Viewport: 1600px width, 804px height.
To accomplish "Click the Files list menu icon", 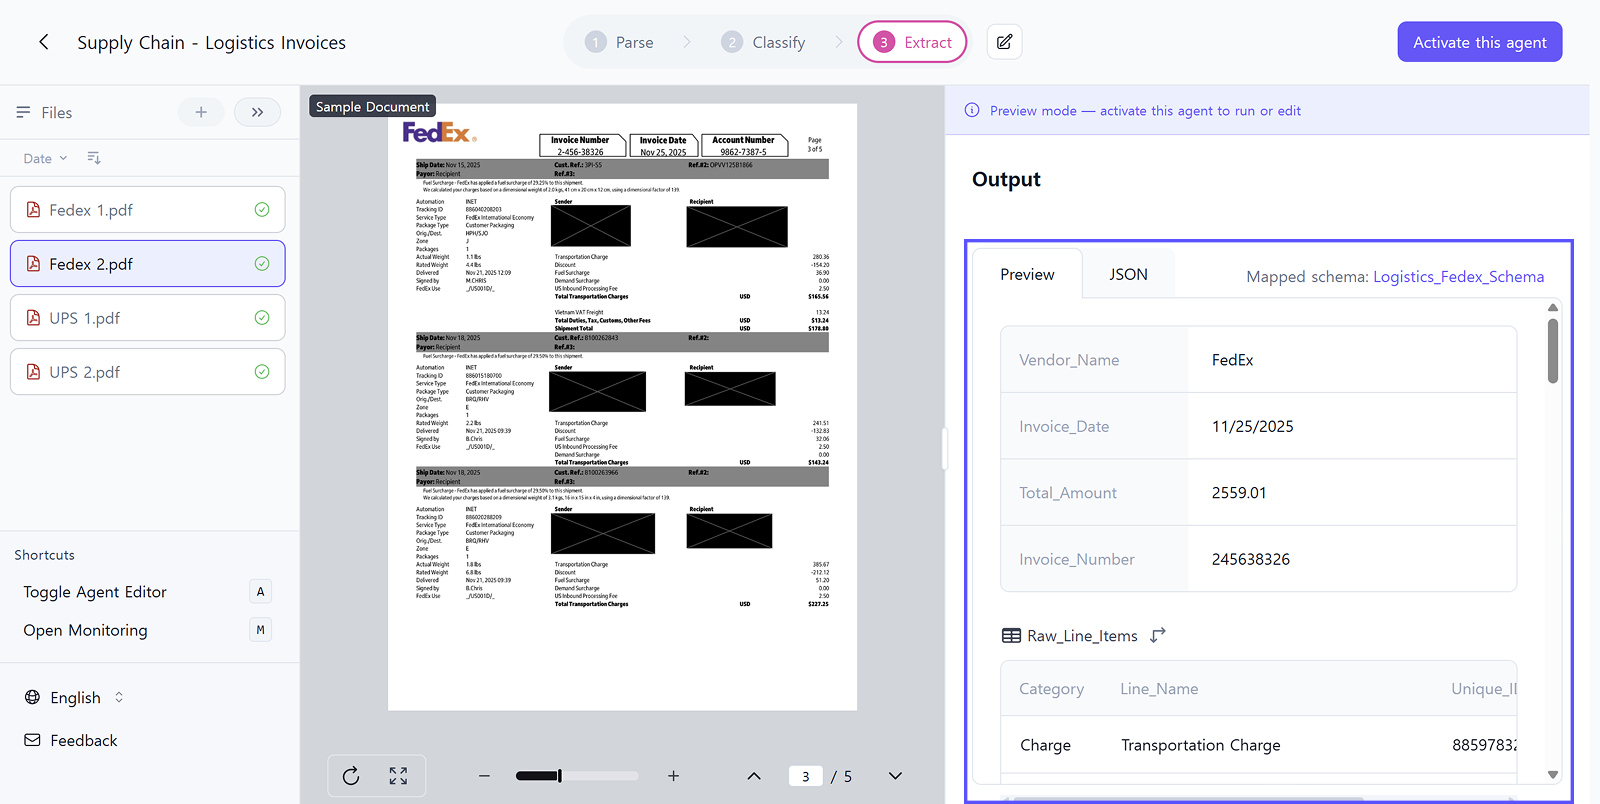I will (23, 112).
